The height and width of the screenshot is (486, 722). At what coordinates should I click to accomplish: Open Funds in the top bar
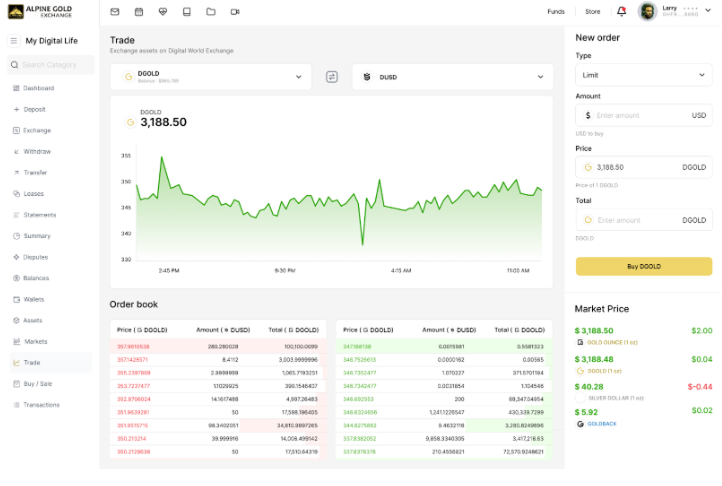[x=556, y=12]
